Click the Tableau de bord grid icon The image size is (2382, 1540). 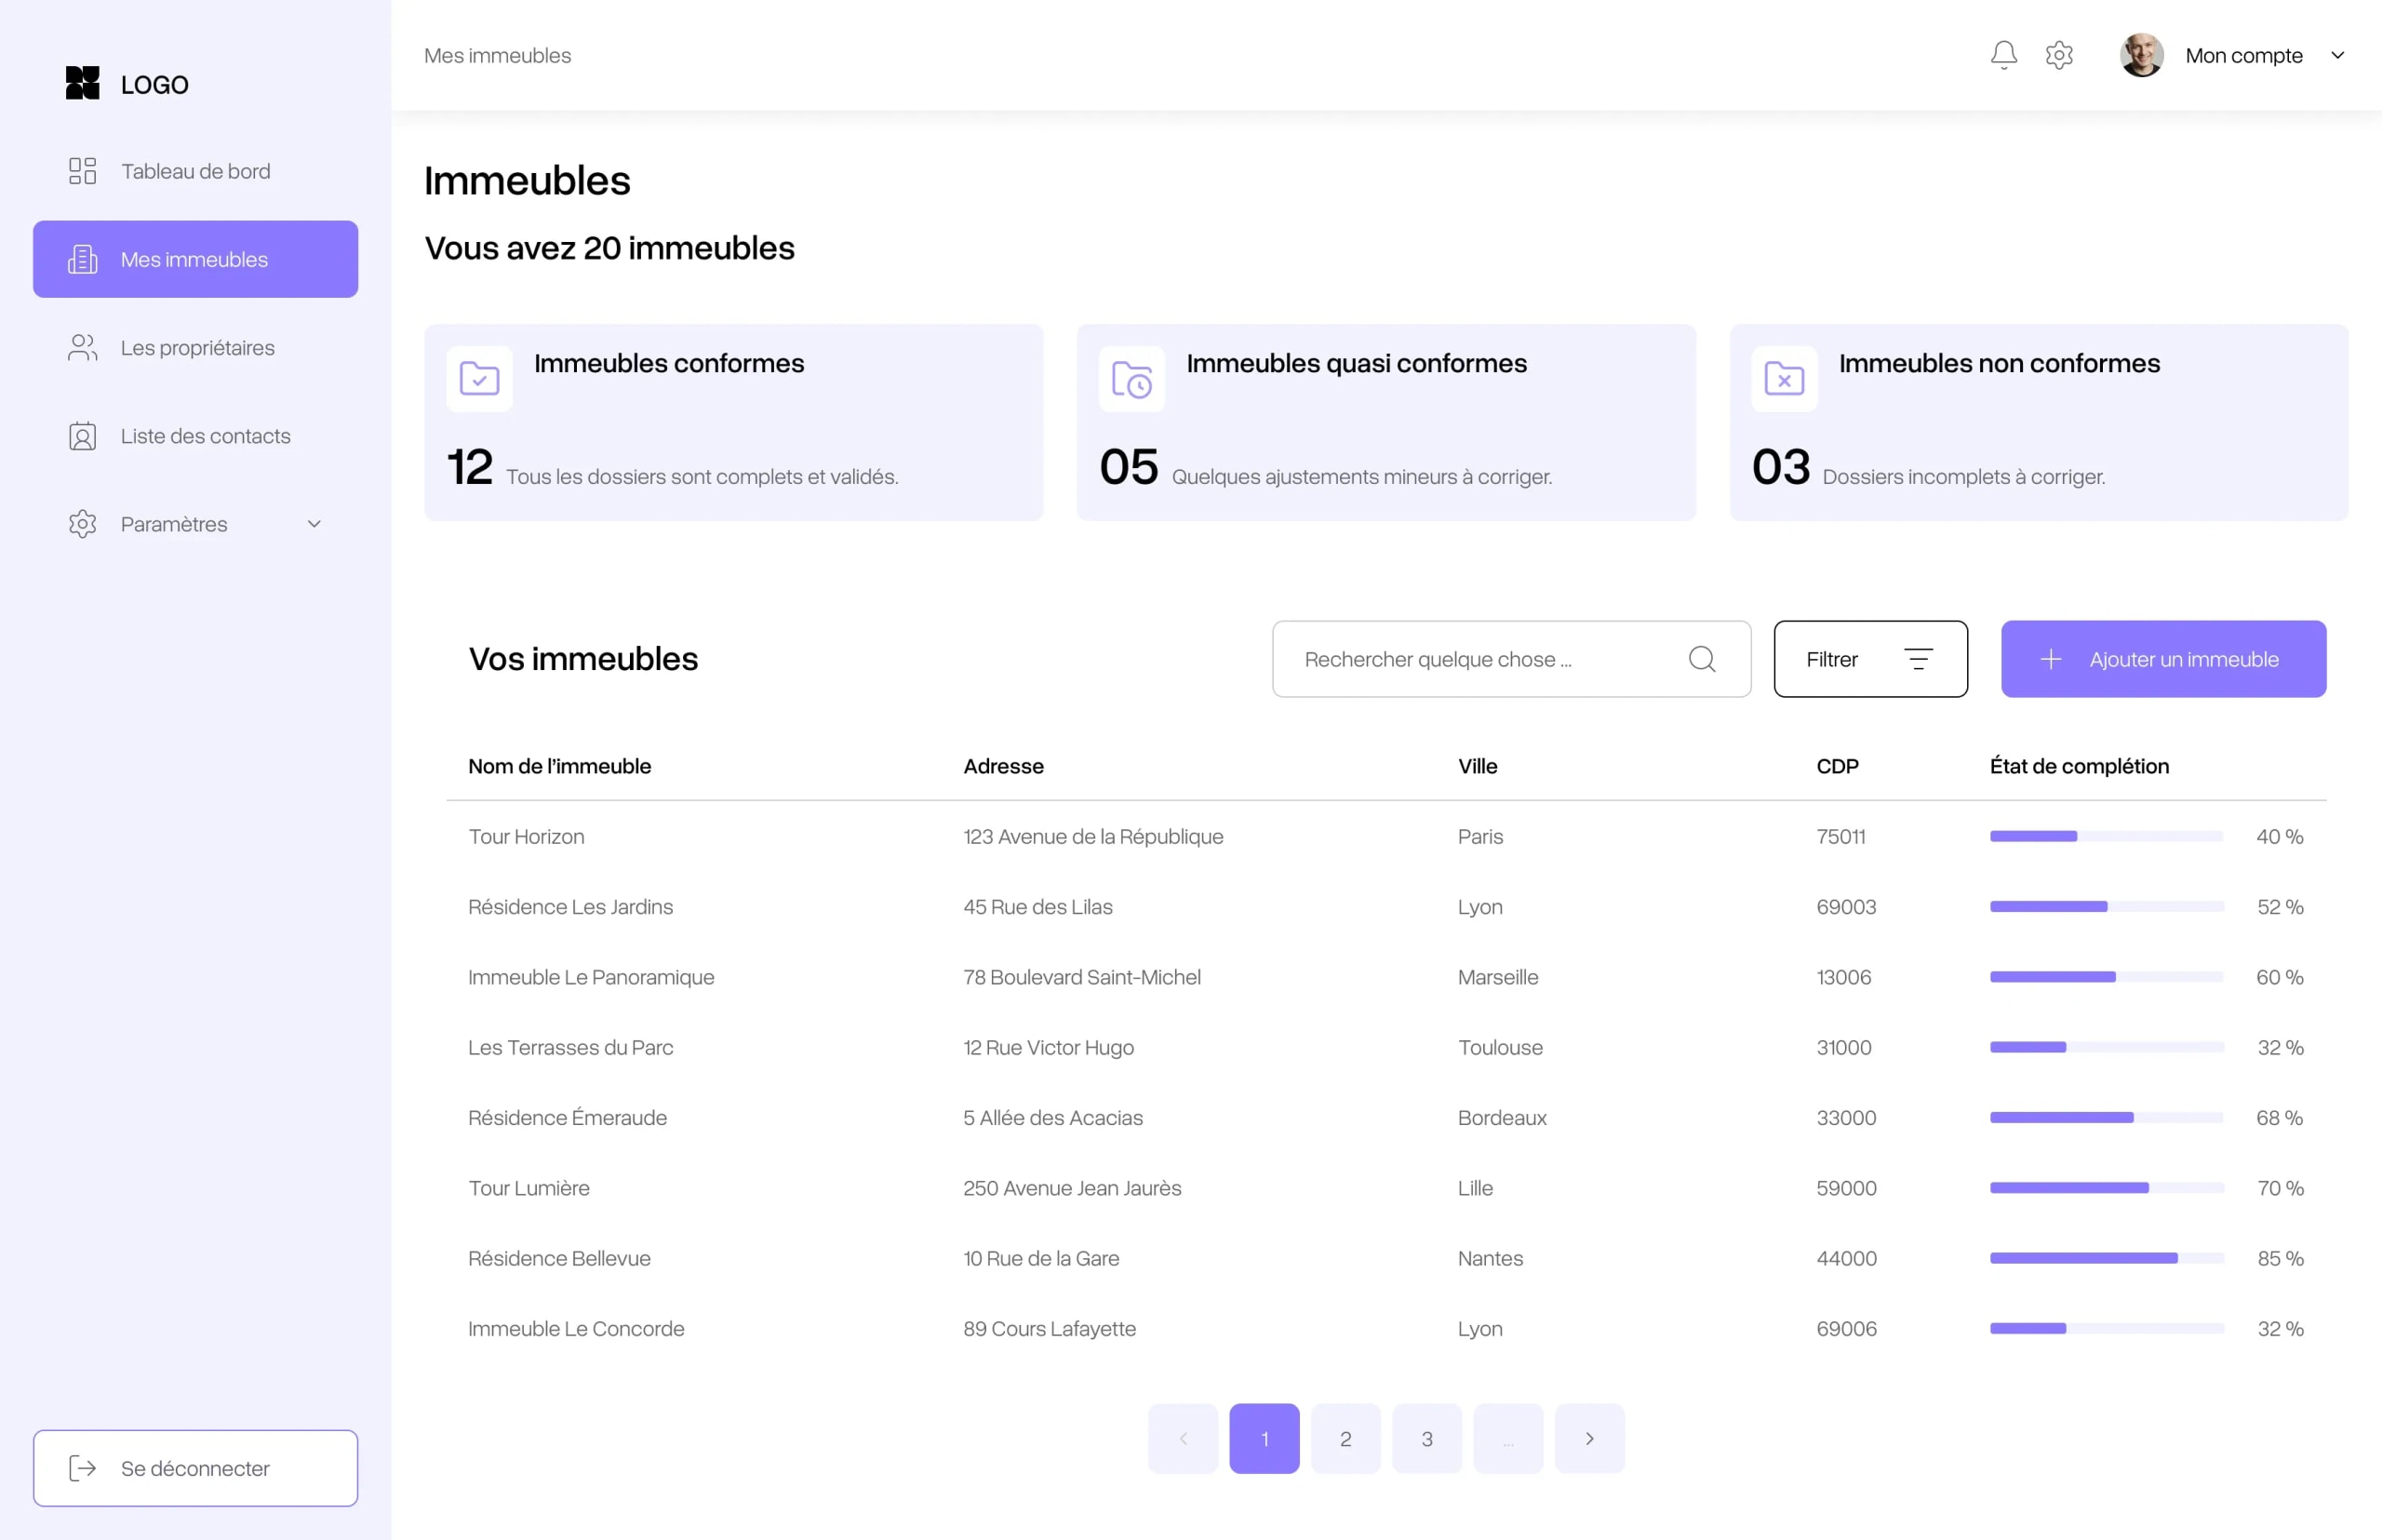[83, 171]
